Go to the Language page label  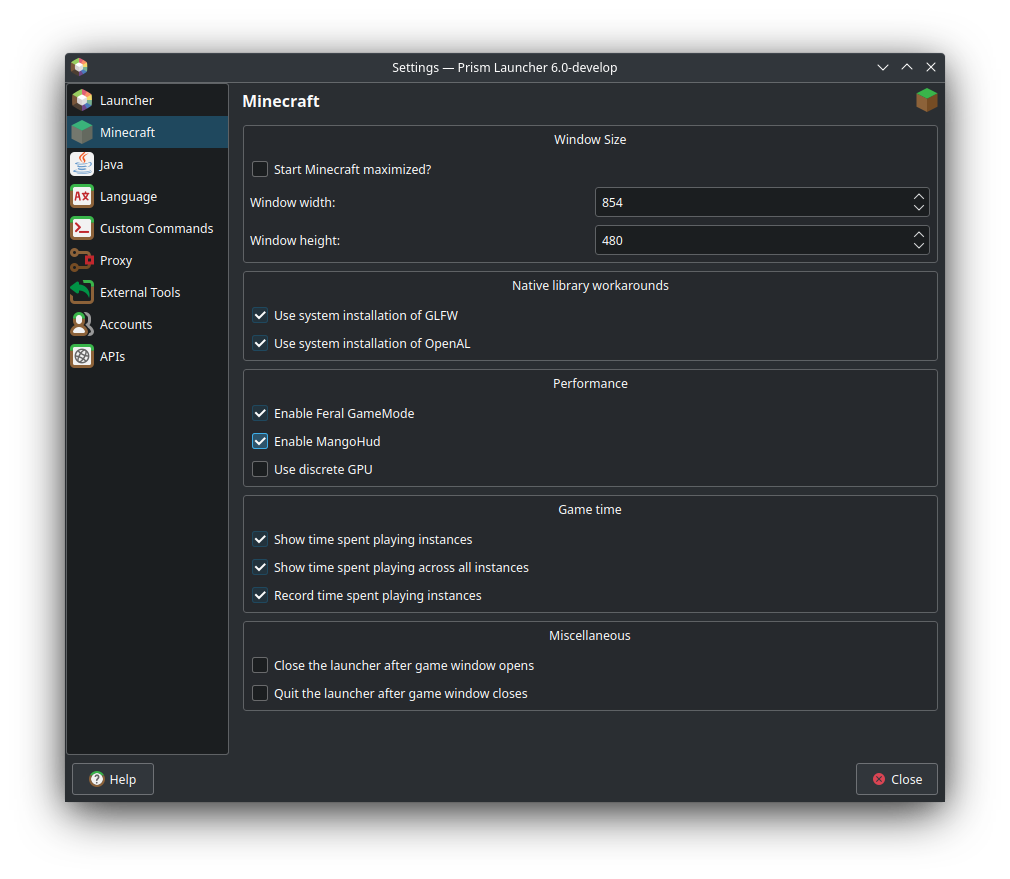128,196
